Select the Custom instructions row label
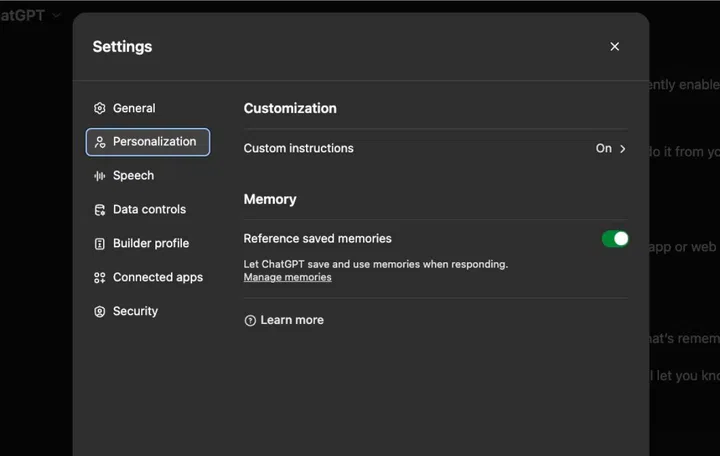 tap(298, 148)
